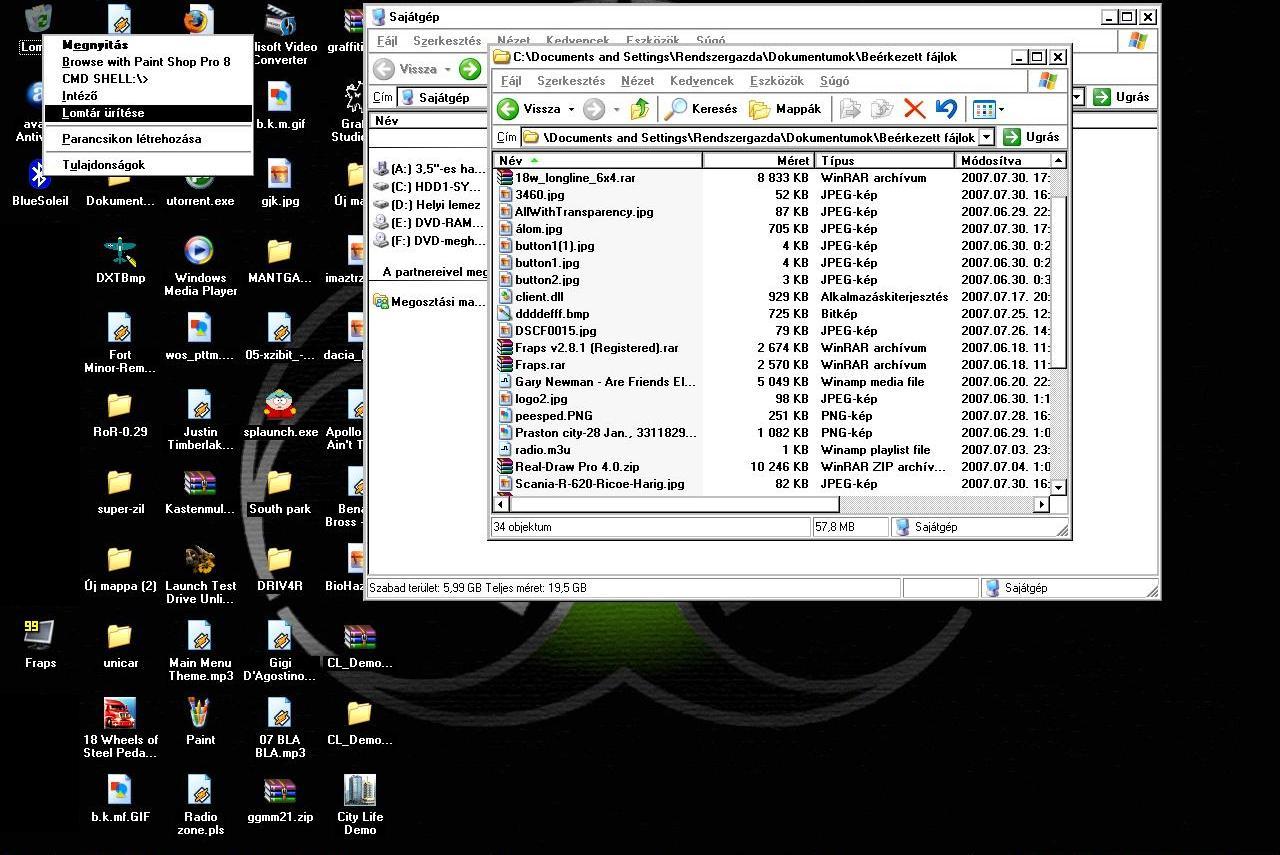Click the file list scroll-down arrow
This screenshot has height=855, width=1280.
1058,487
